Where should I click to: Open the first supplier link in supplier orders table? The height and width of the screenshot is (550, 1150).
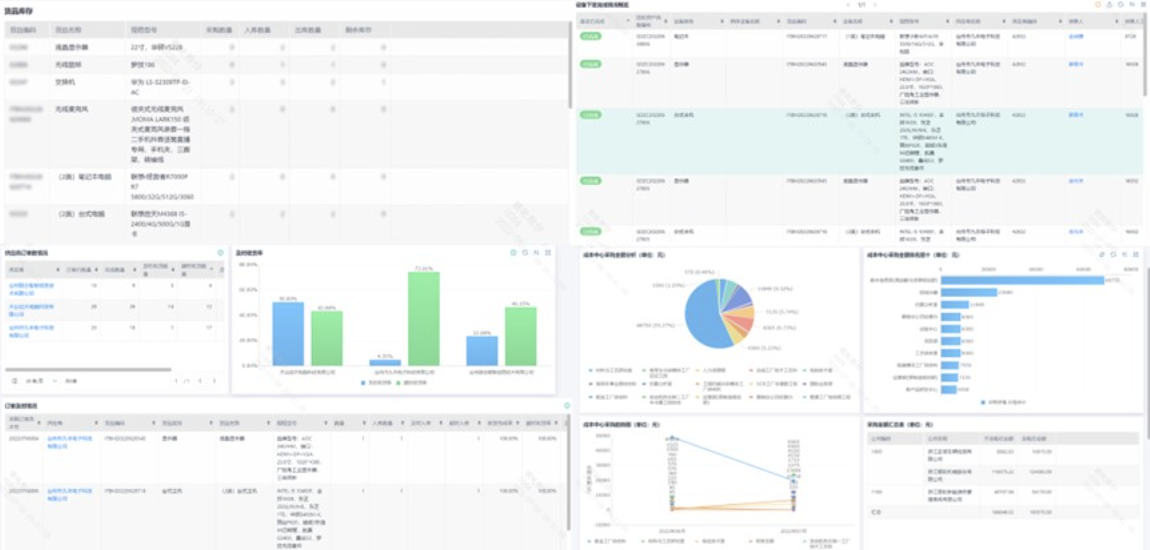[x=30, y=287]
